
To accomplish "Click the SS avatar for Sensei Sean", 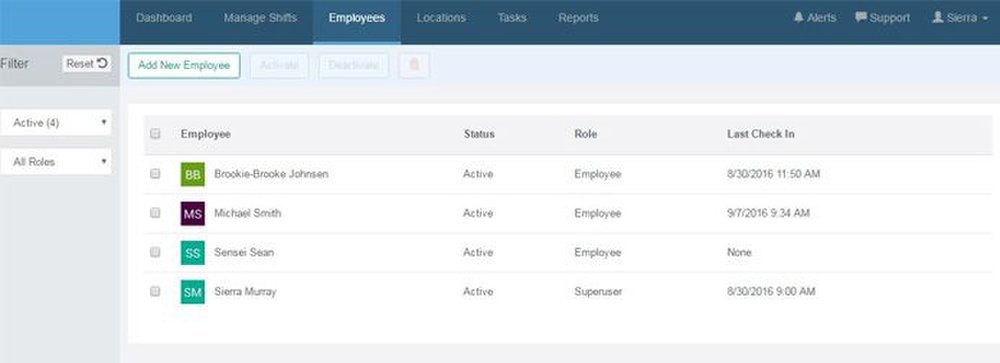I will [193, 253].
